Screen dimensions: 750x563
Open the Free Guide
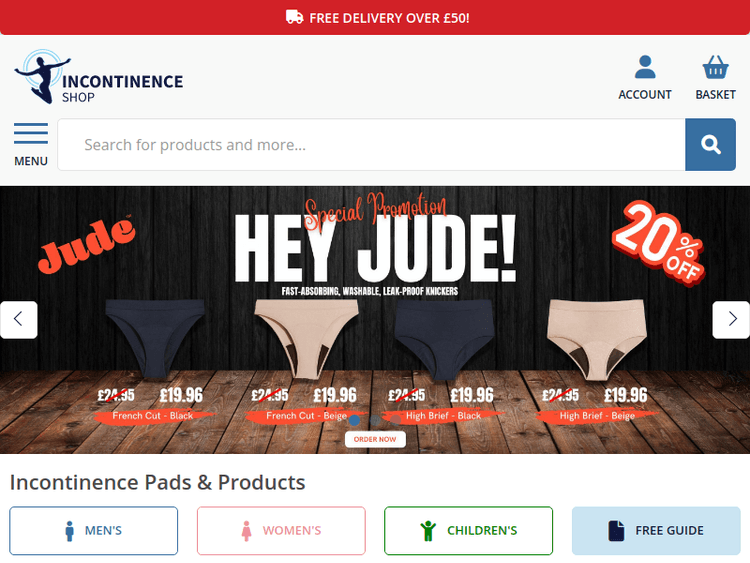[x=656, y=530]
